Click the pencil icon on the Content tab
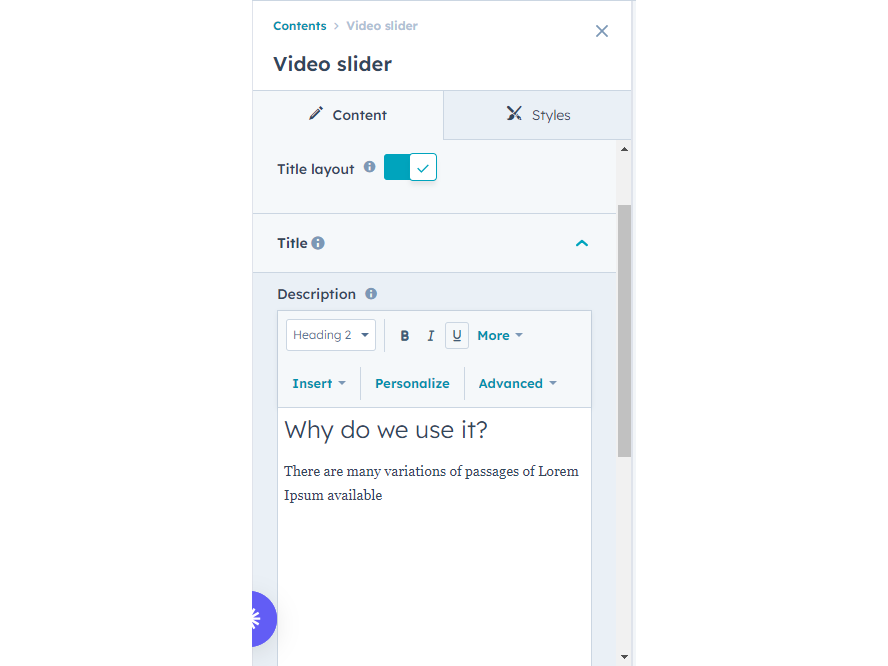This screenshot has width=888, height=666. [x=317, y=114]
